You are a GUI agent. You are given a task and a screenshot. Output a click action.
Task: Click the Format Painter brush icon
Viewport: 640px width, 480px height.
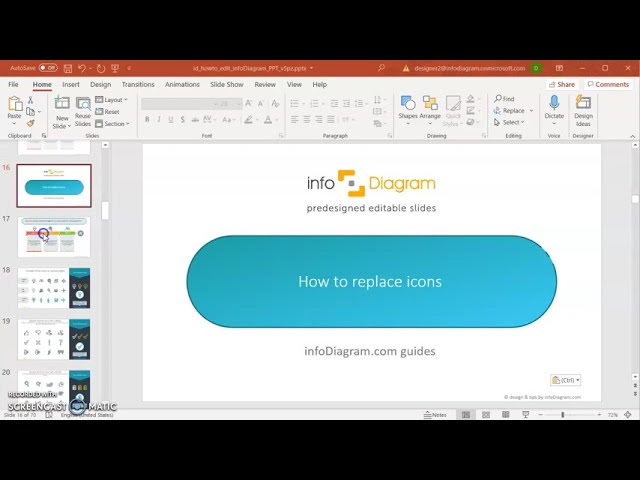(30, 123)
